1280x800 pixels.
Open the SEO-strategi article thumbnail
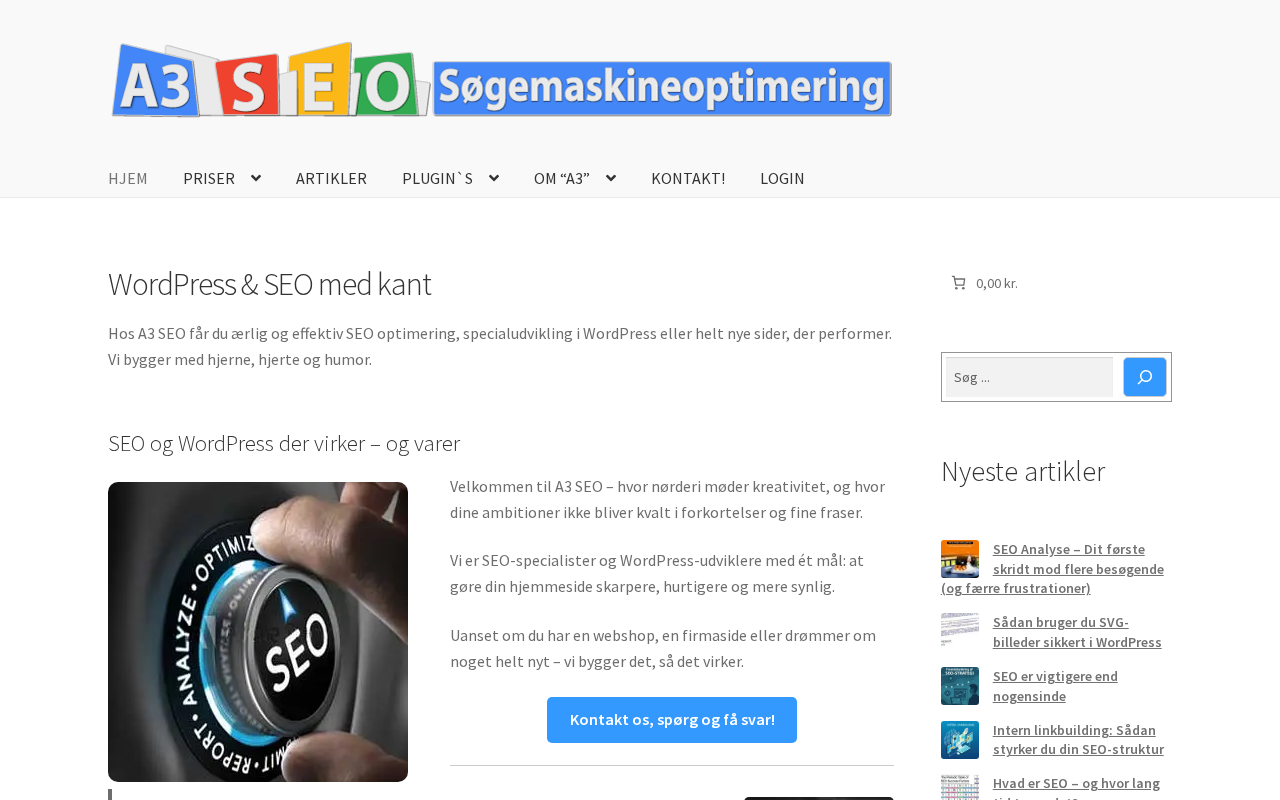click(x=960, y=686)
